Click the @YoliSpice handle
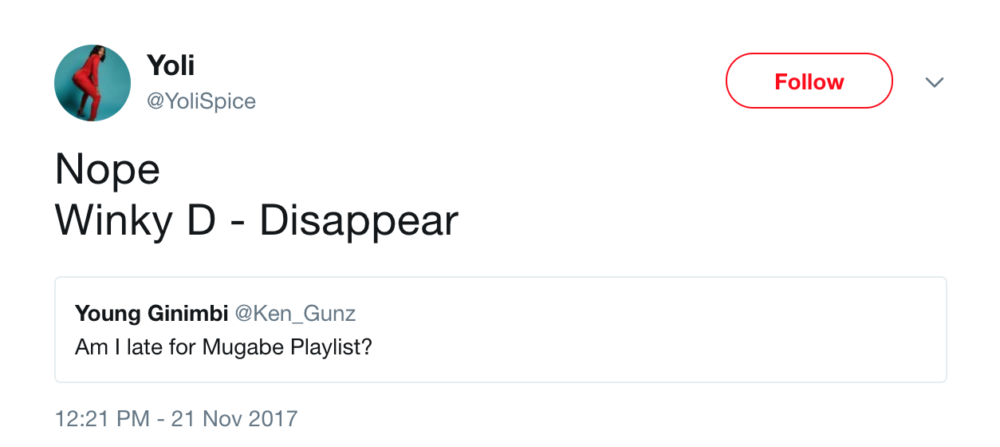This screenshot has width=1000, height=447. [x=201, y=101]
